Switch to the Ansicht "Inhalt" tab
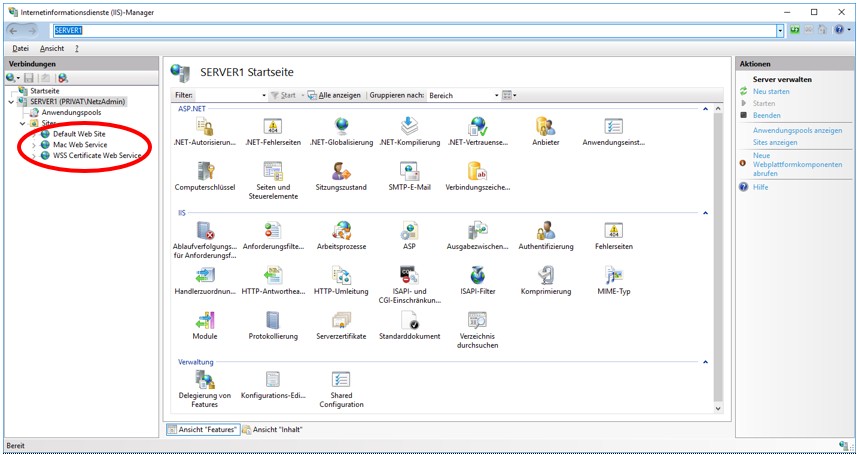857x455 pixels. [x=272, y=429]
